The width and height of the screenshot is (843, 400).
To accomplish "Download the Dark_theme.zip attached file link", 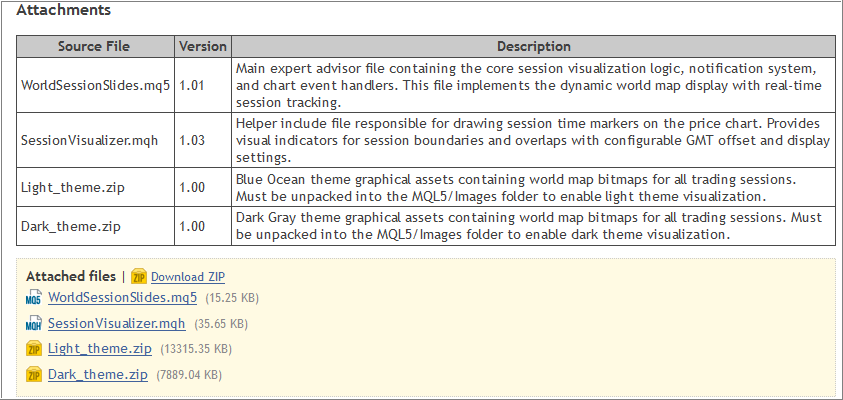I will 97,375.
